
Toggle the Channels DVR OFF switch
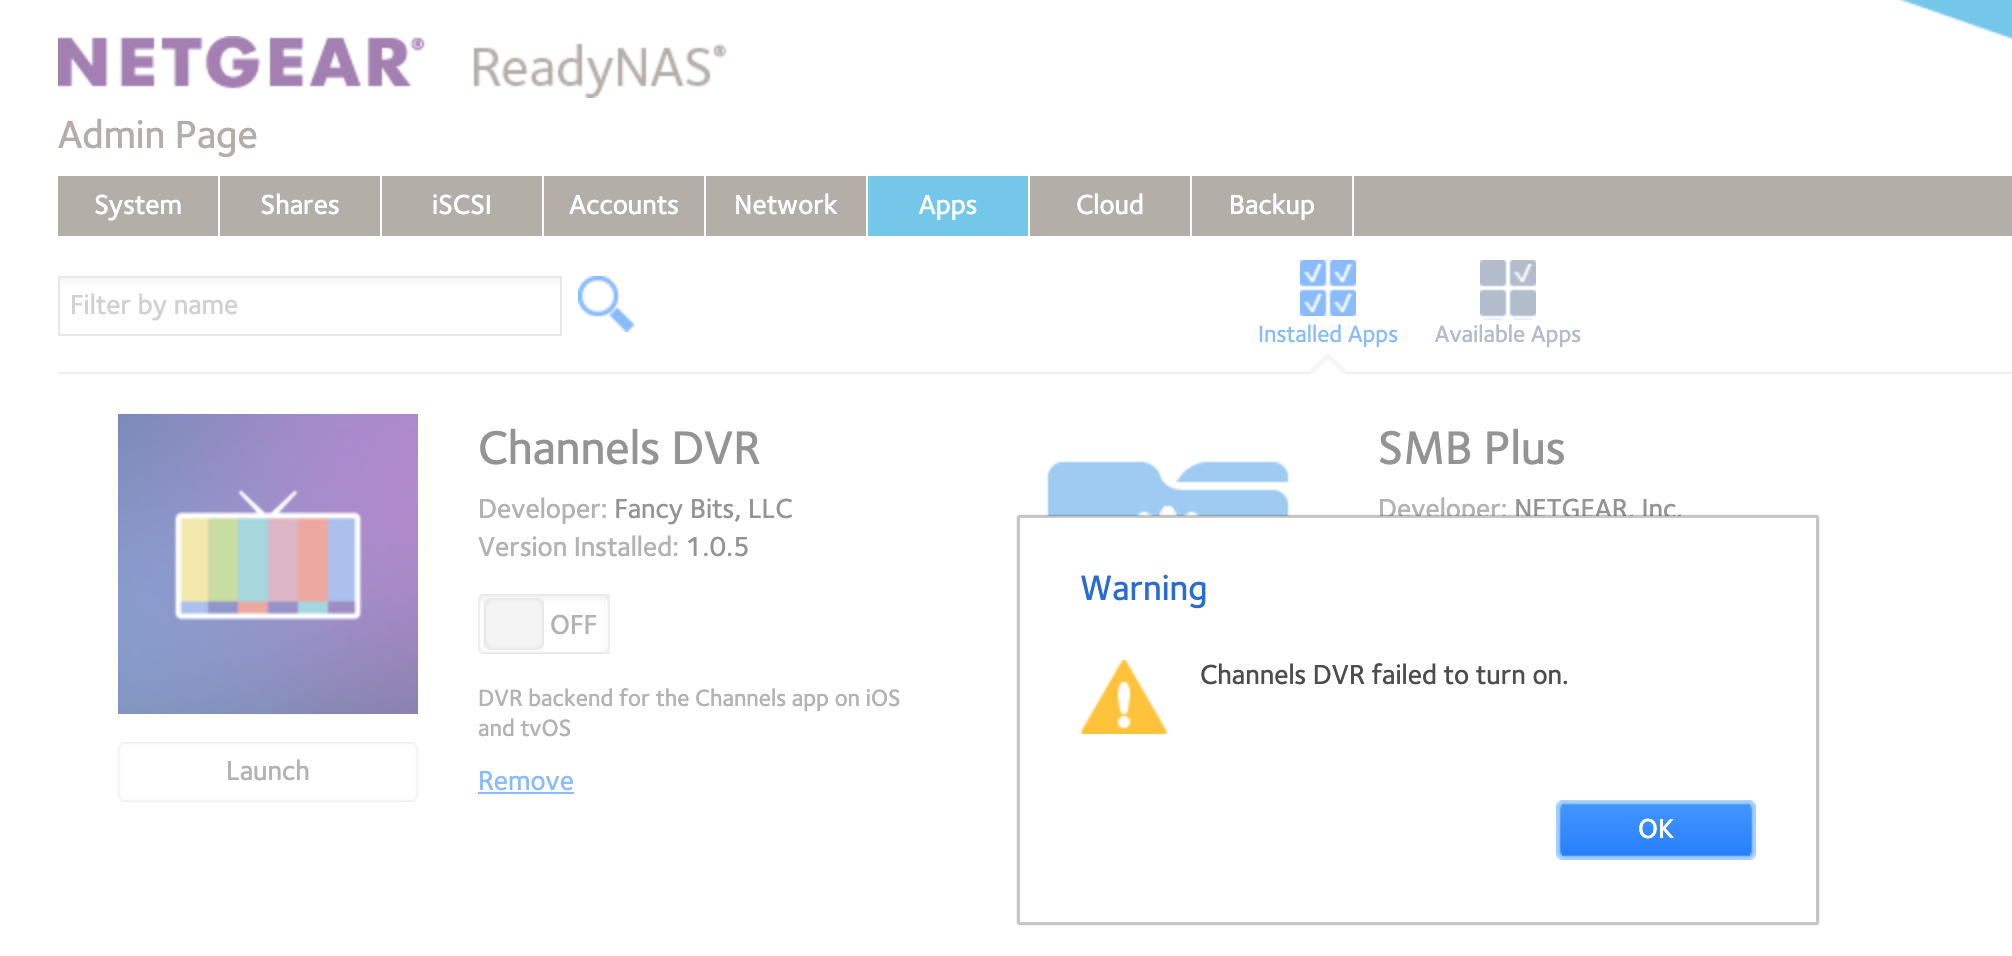tap(544, 624)
